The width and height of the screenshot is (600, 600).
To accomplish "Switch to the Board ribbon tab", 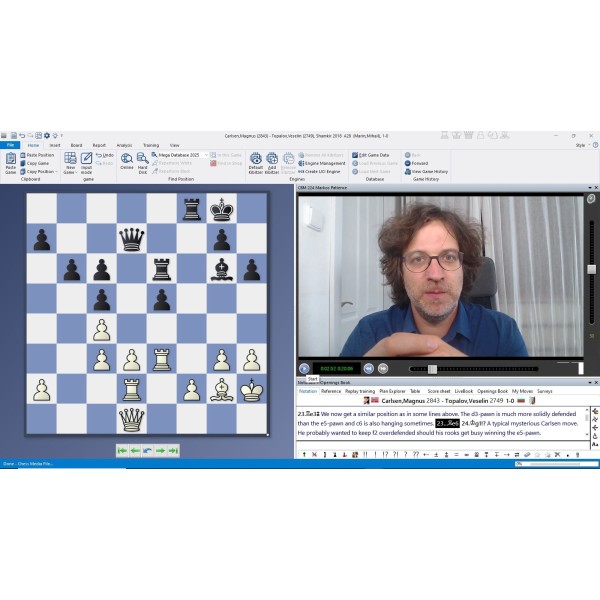I will 77,145.
